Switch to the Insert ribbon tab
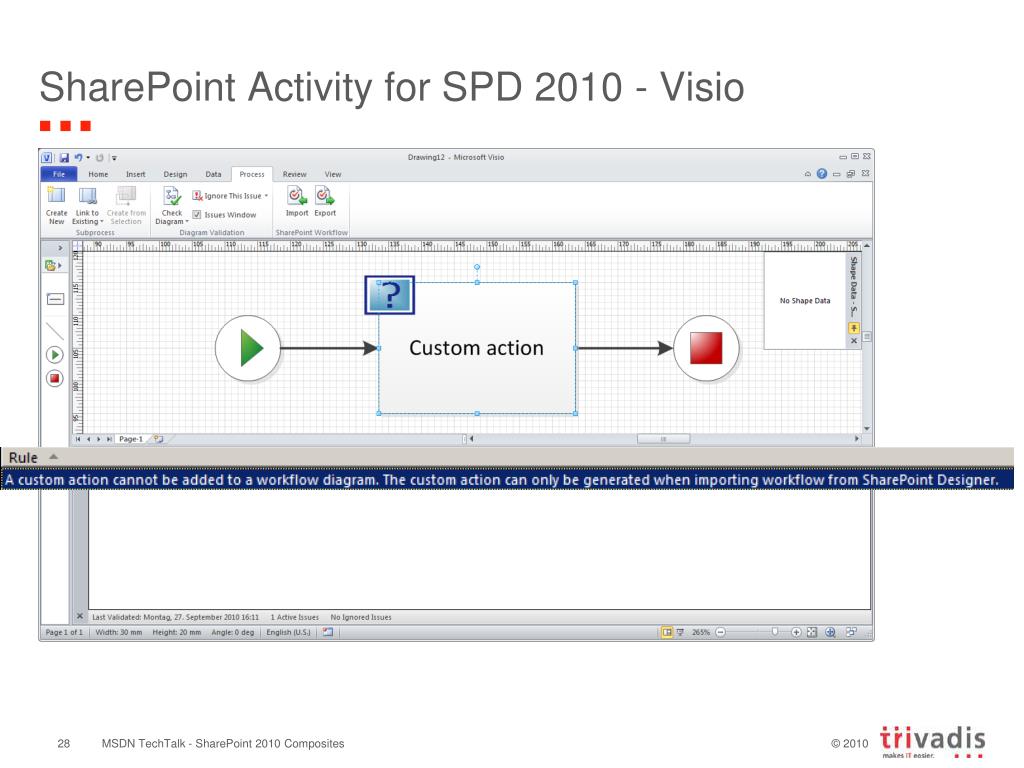Image resolution: width=1024 pixels, height=768 pixels. point(136,174)
